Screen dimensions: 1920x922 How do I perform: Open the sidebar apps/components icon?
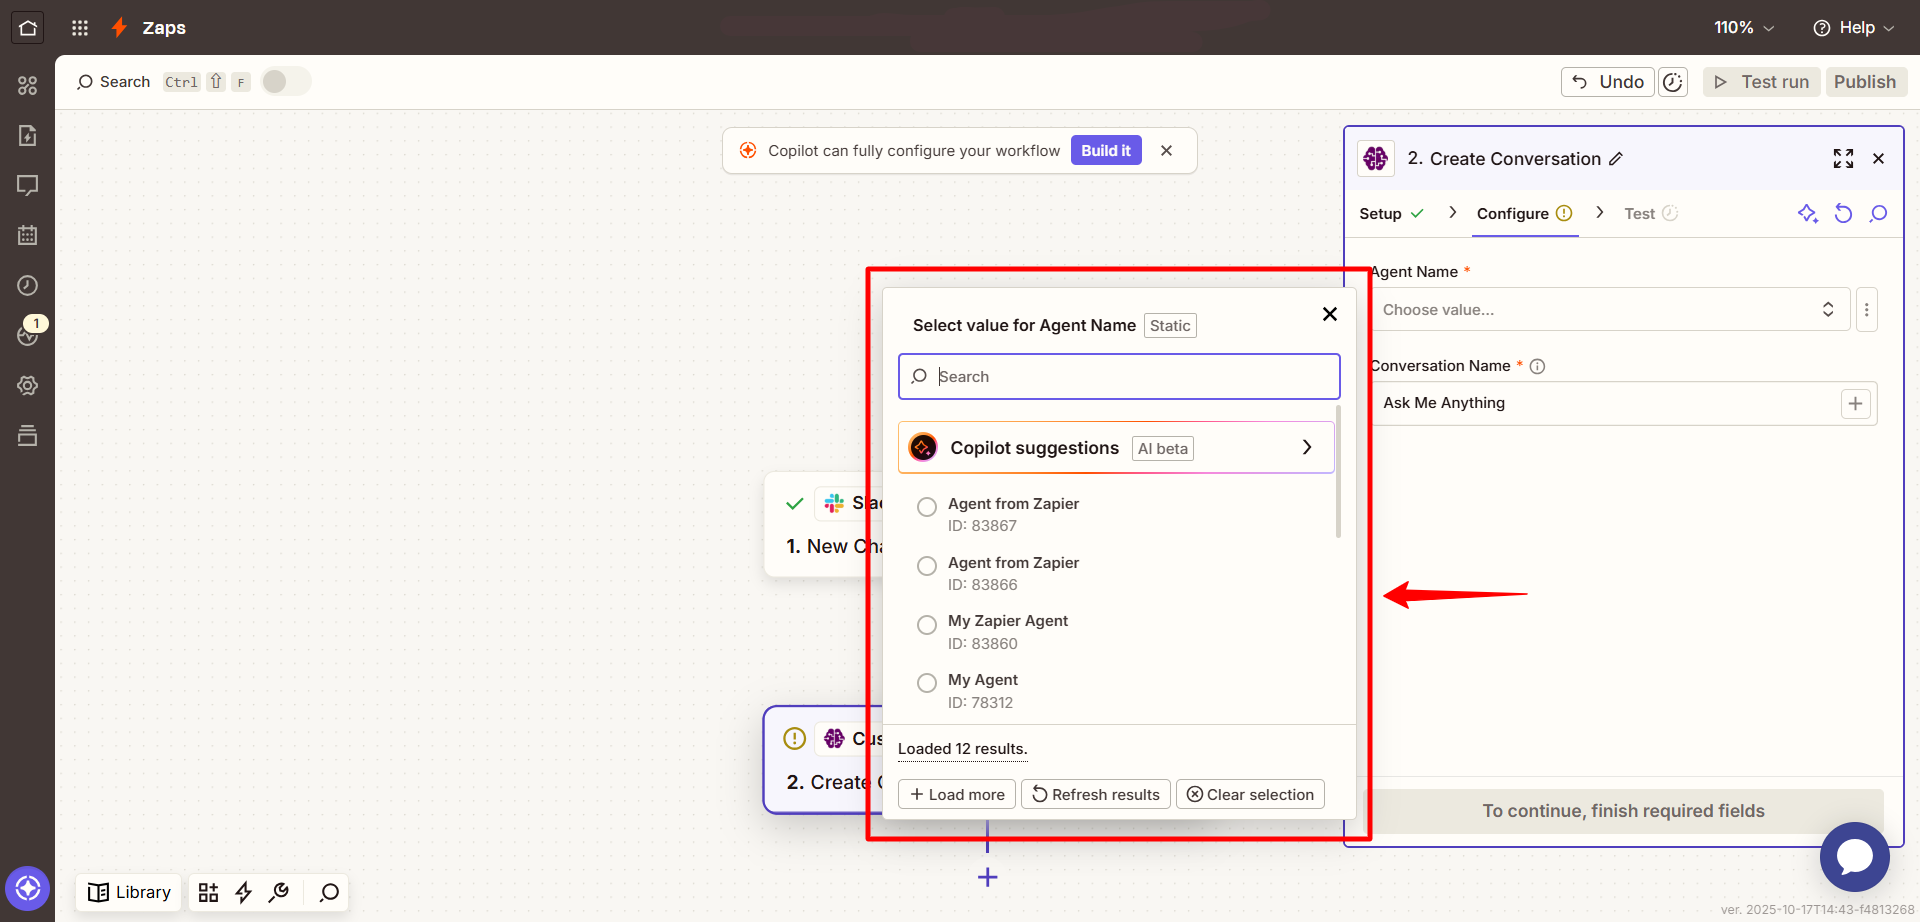coord(27,86)
